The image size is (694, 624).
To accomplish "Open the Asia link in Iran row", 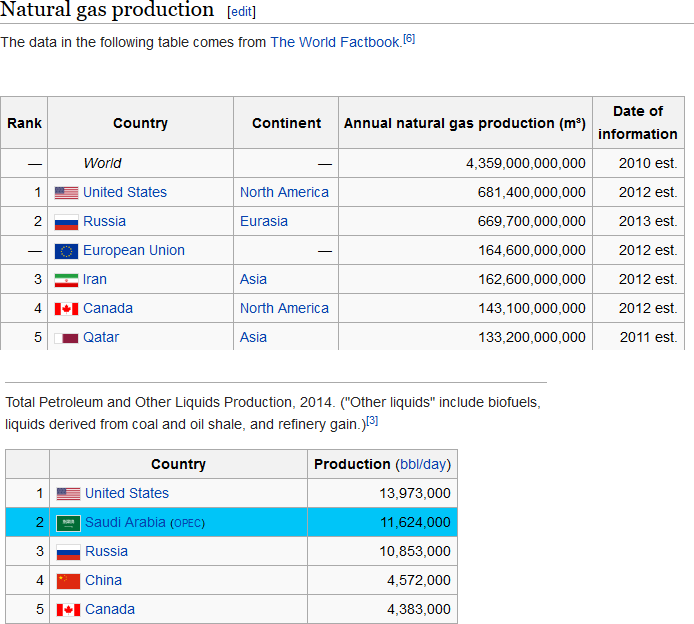I will click(x=253, y=279).
